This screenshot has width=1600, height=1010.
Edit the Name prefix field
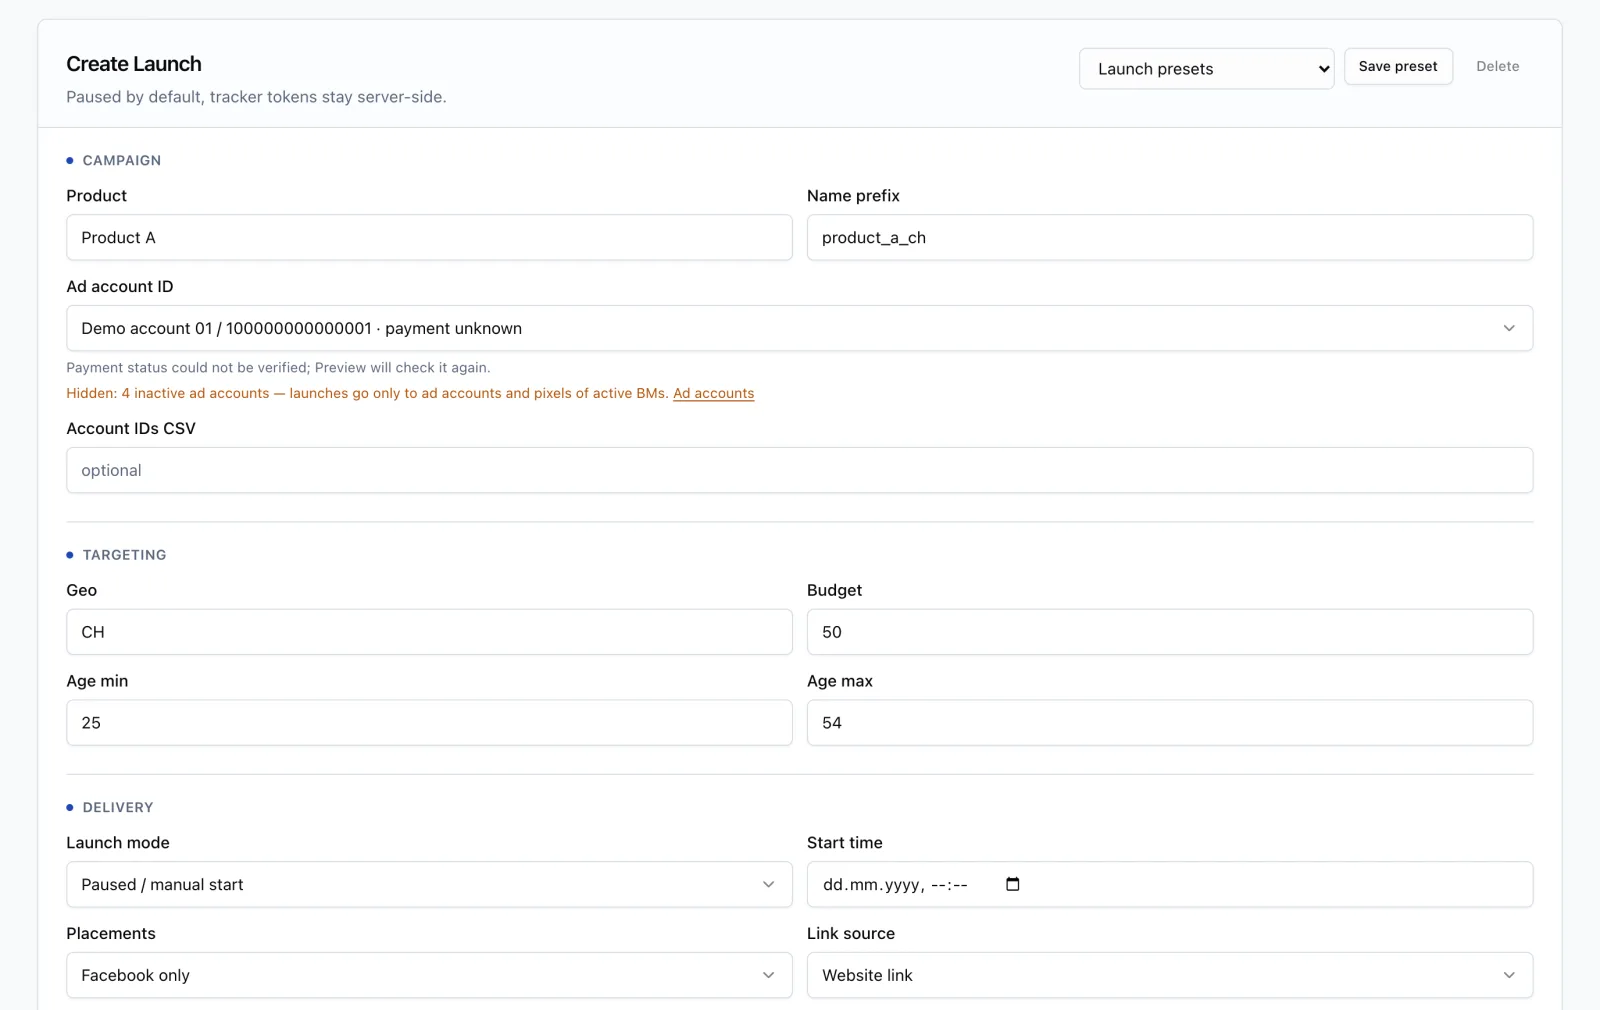[x=1170, y=238]
